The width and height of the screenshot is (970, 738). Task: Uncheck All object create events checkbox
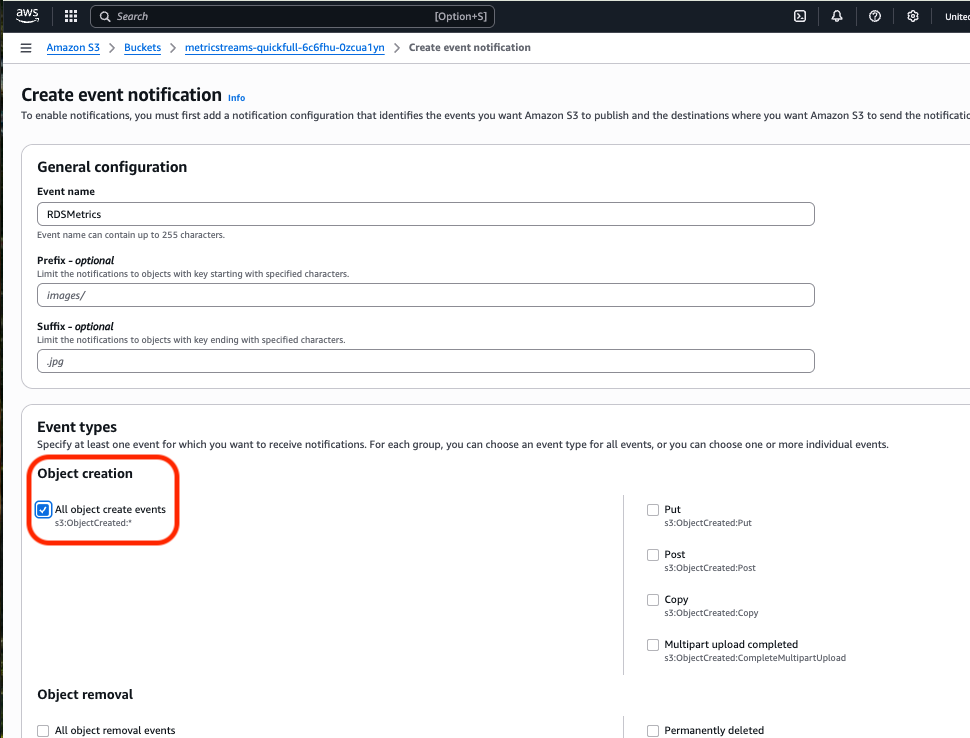[x=43, y=510]
